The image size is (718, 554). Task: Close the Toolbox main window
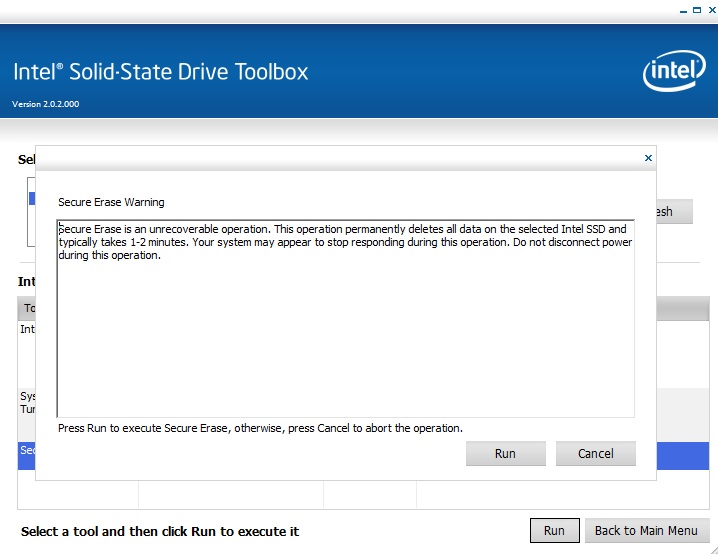click(713, 10)
